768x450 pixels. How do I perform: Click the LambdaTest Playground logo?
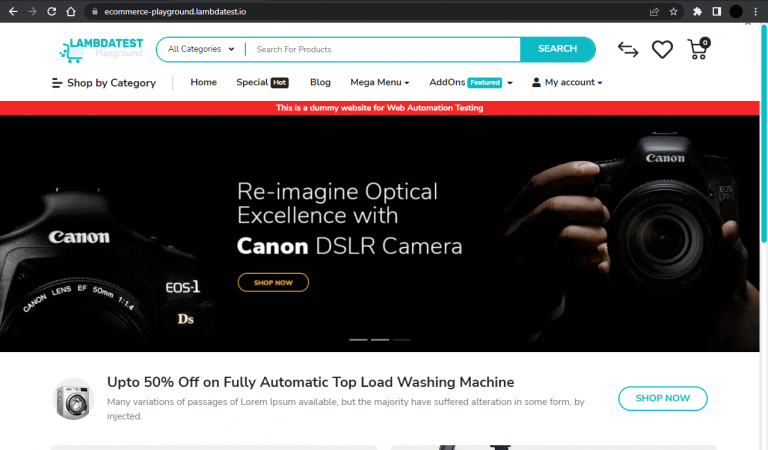click(101, 48)
